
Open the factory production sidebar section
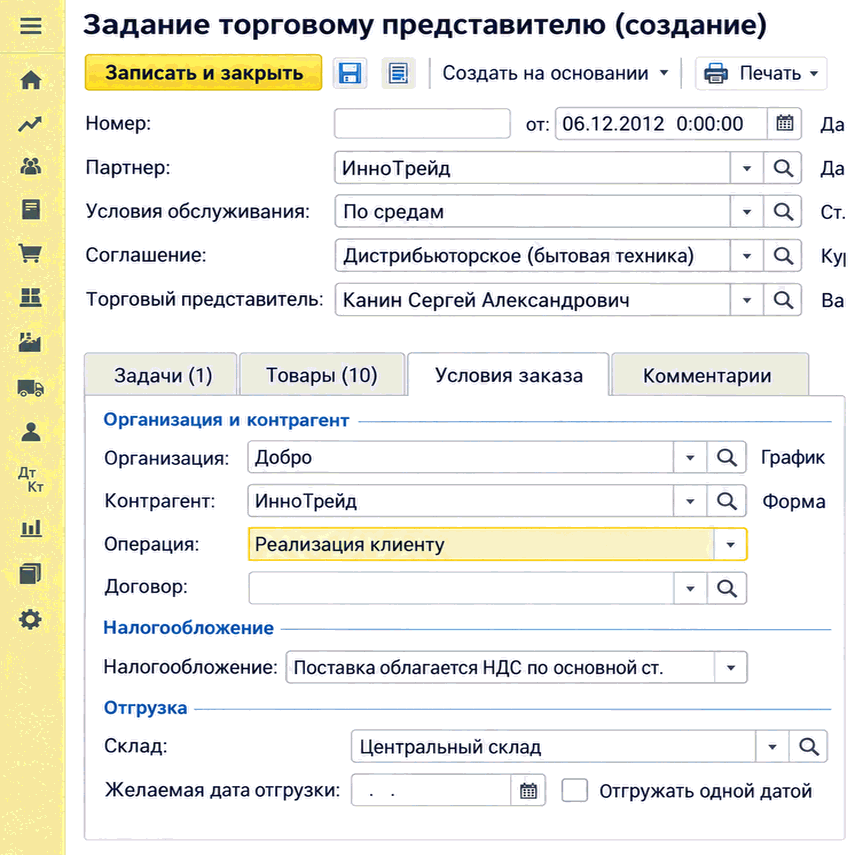tap(31, 342)
